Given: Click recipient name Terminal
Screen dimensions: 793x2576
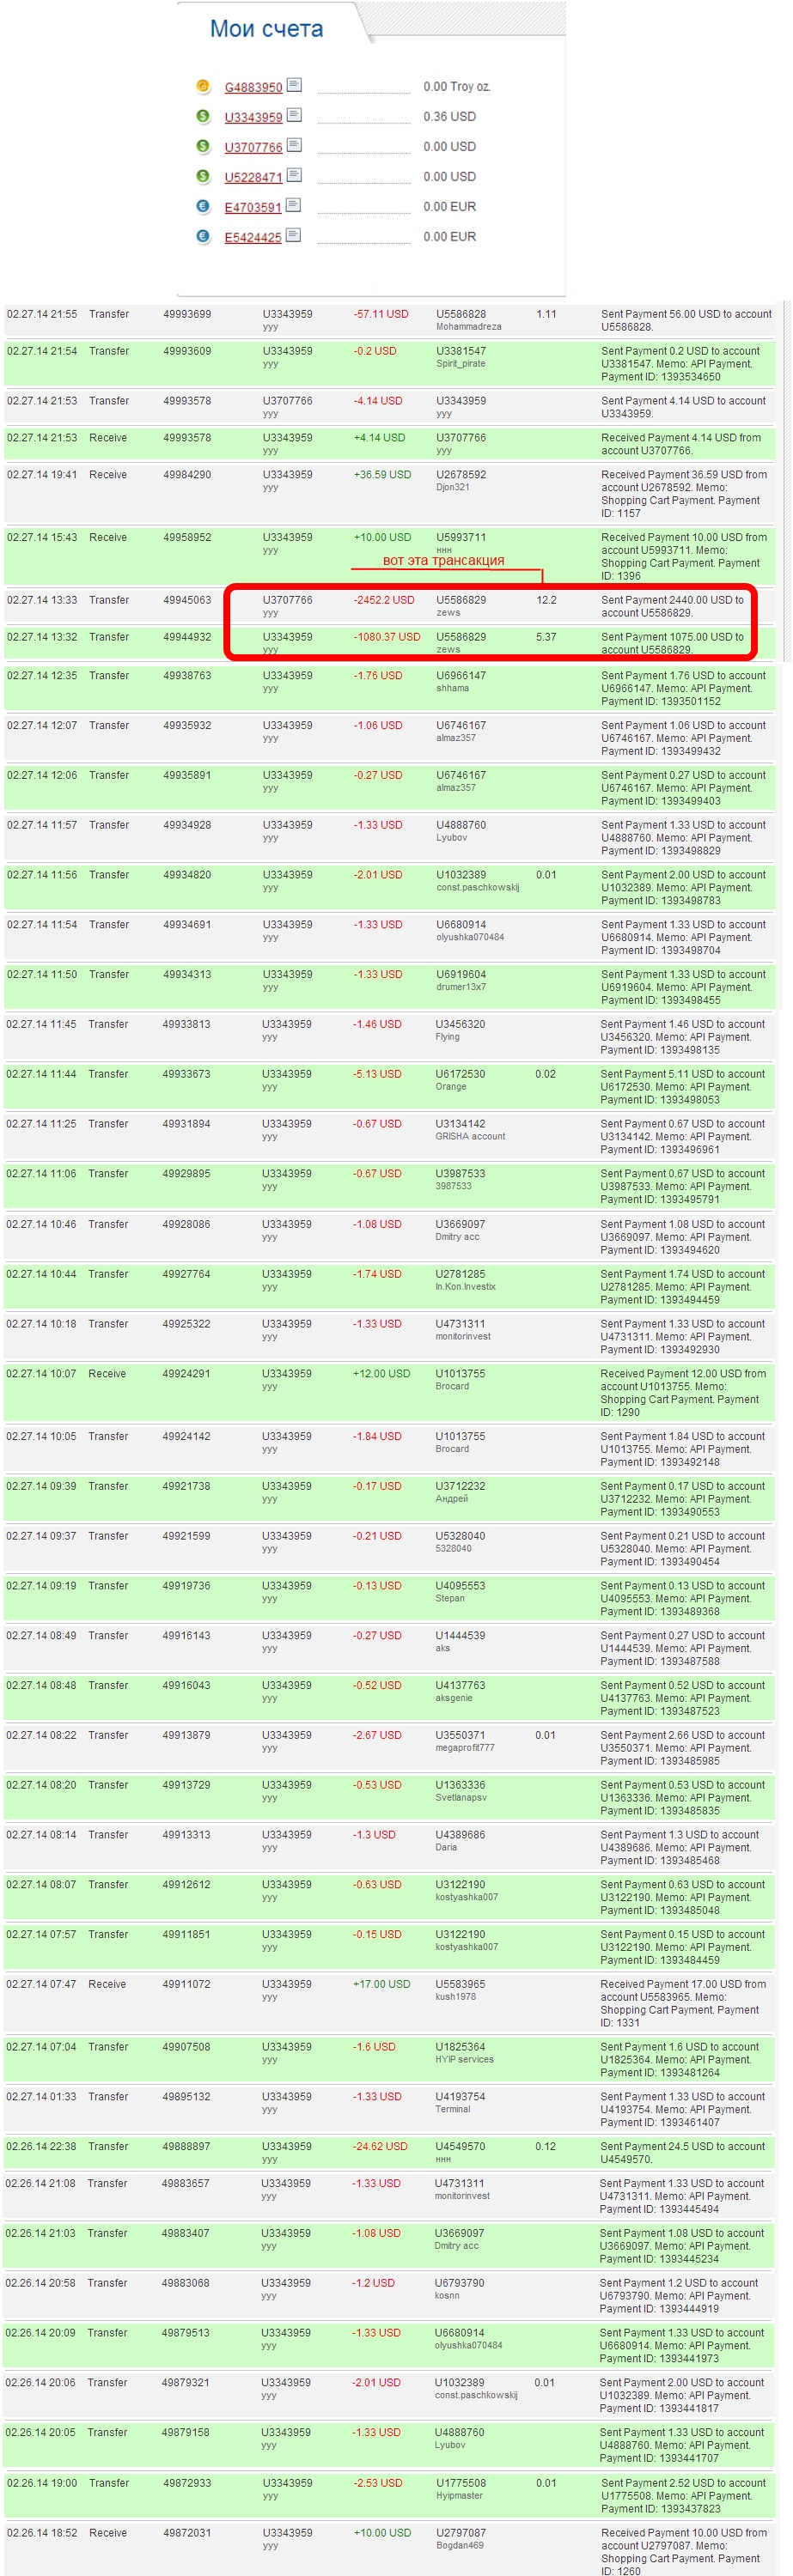Looking at the screenshot, I should pyautogui.click(x=452, y=2110).
